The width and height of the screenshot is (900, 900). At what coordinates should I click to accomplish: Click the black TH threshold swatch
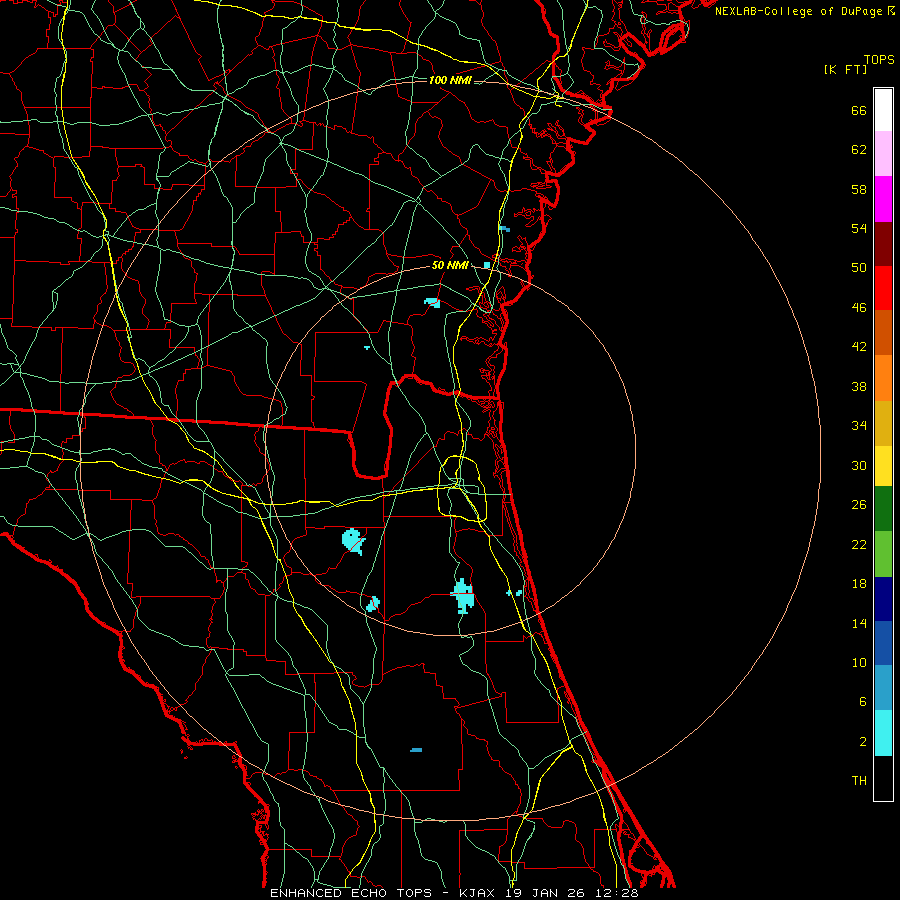[883, 778]
